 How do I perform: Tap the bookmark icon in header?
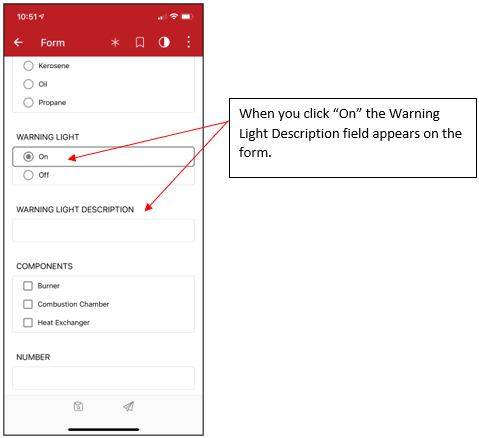click(140, 42)
